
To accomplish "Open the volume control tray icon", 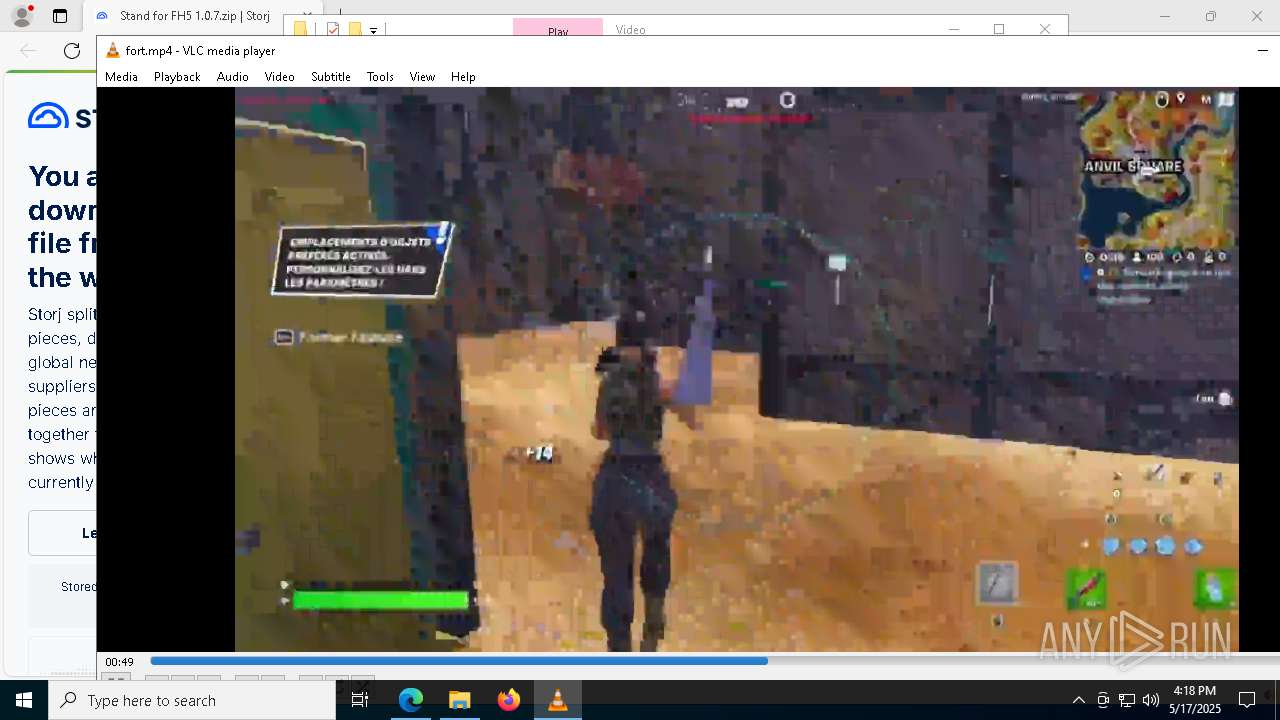I will (1151, 700).
